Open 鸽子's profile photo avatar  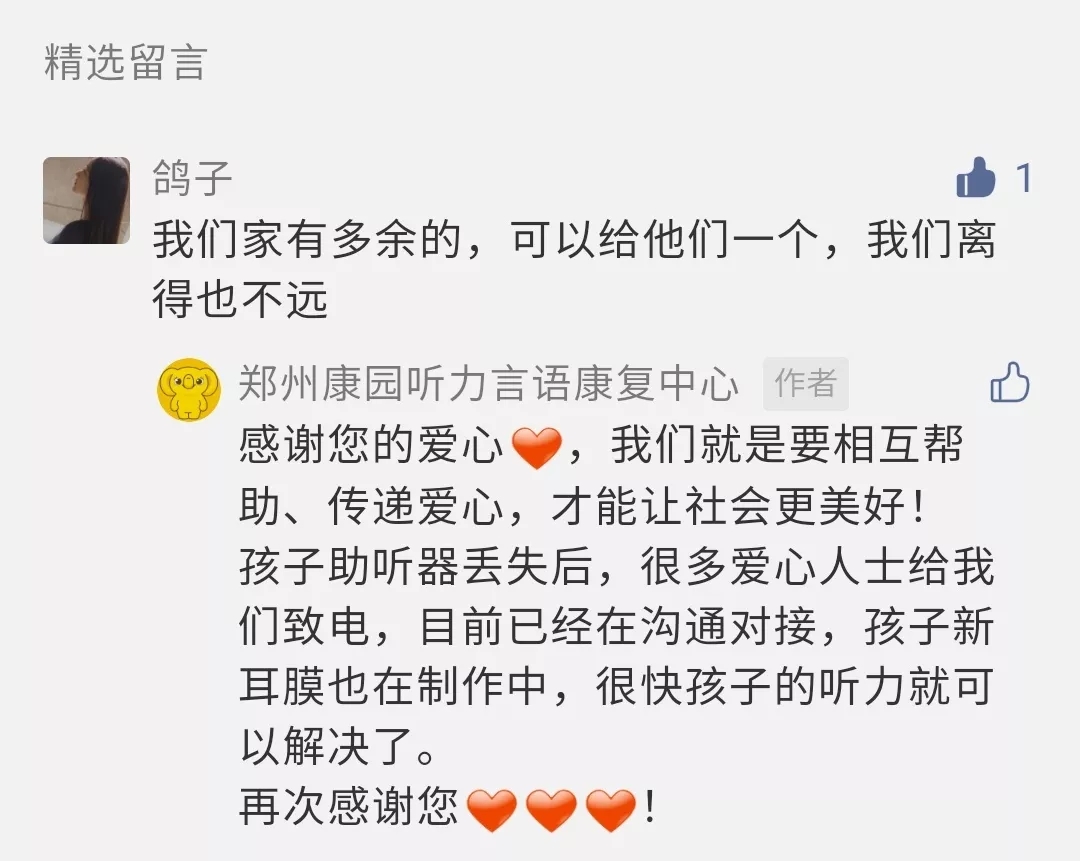pos(87,200)
